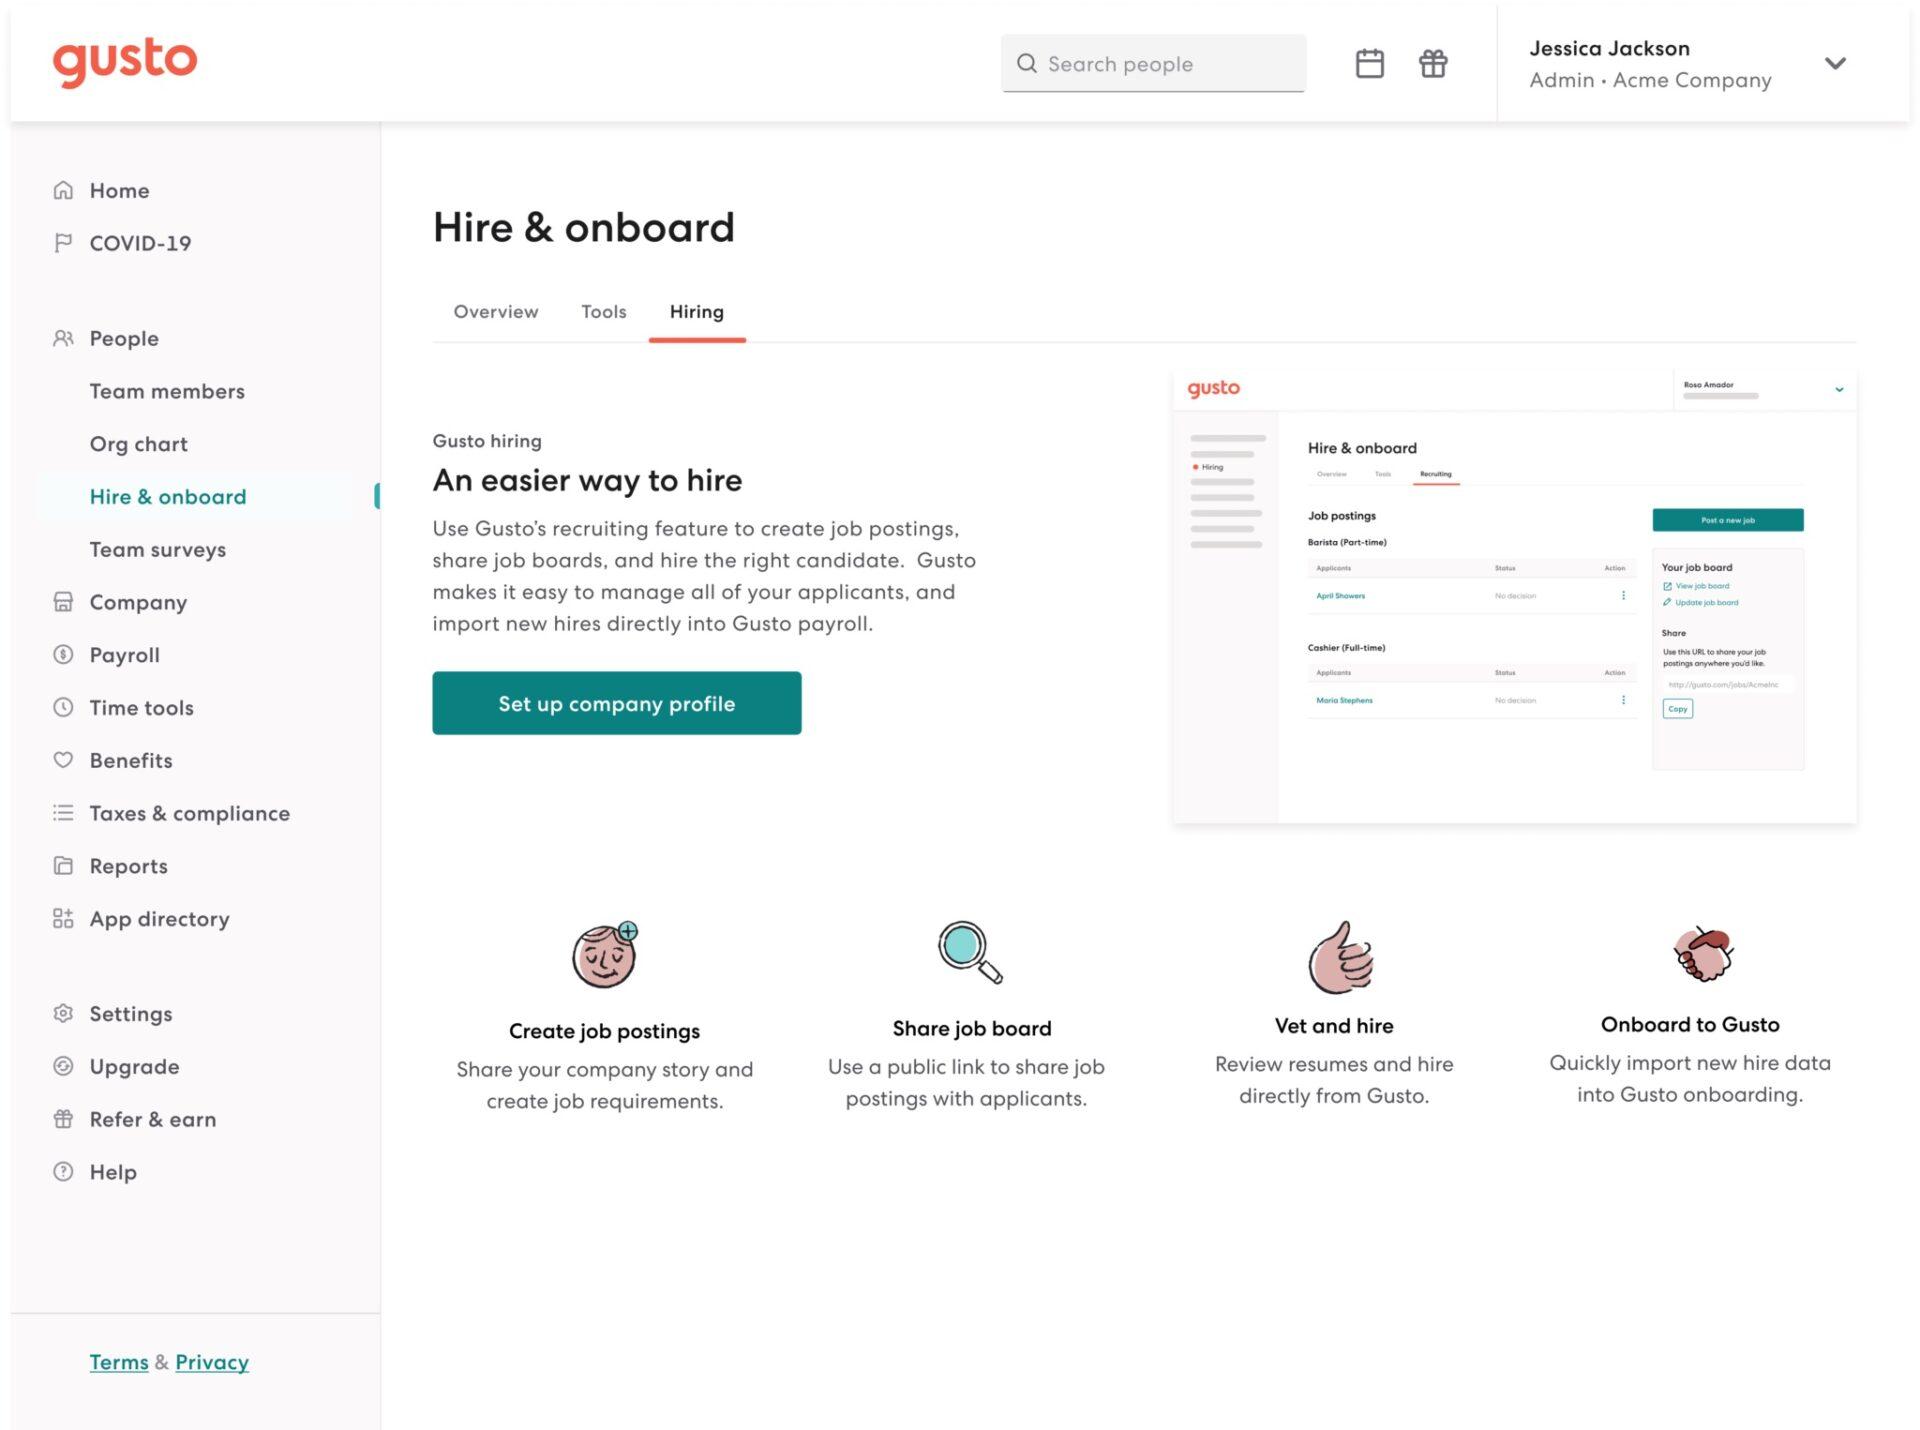Image resolution: width=1920 pixels, height=1430 pixels.
Task: Open the People section expander
Action: point(123,338)
